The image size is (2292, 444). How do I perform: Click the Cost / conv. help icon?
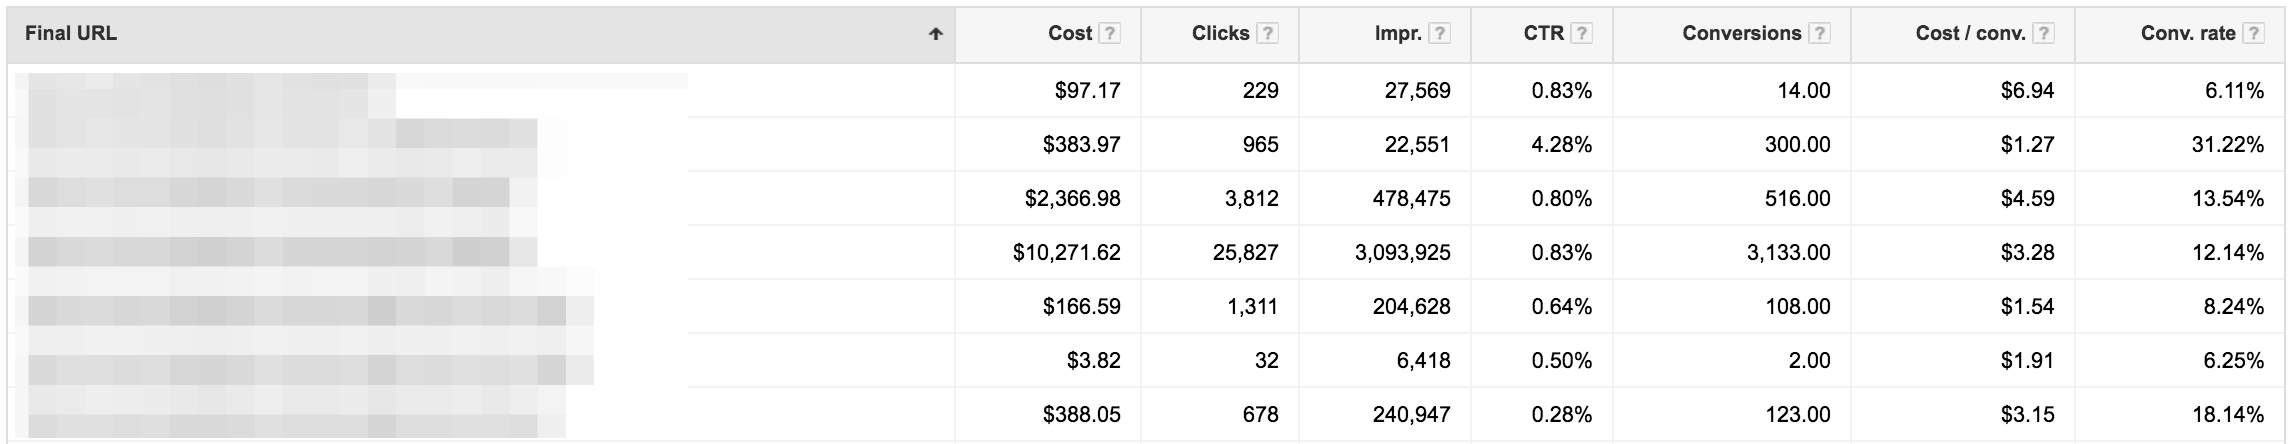click(2043, 34)
